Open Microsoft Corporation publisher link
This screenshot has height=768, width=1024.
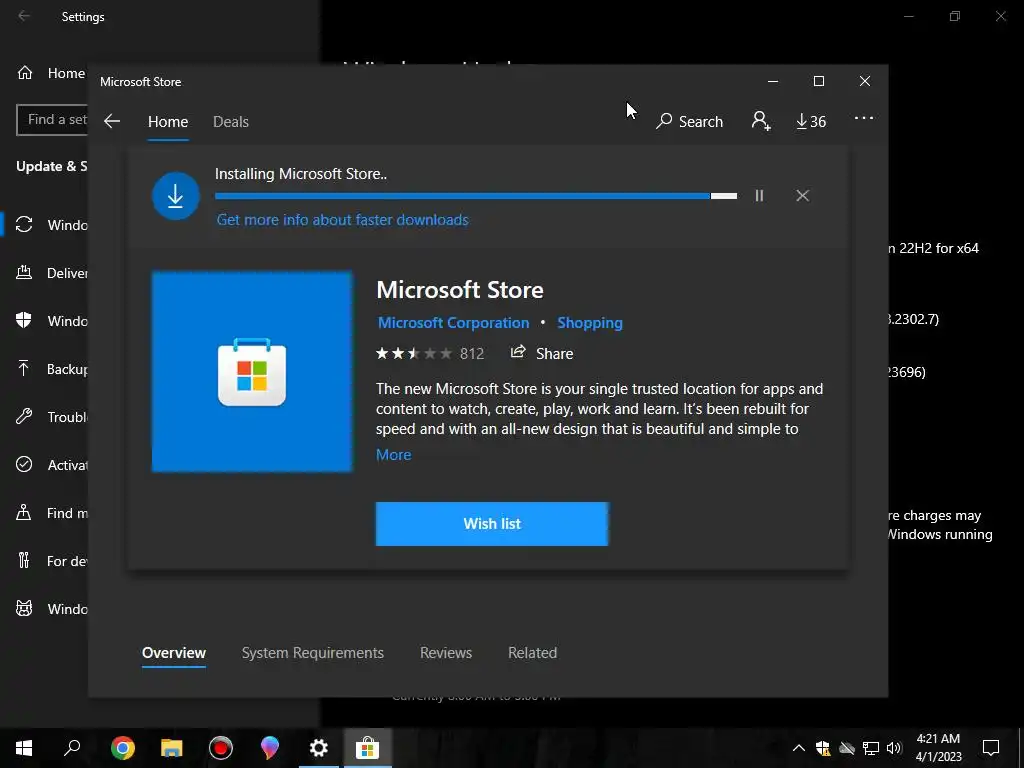453,323
